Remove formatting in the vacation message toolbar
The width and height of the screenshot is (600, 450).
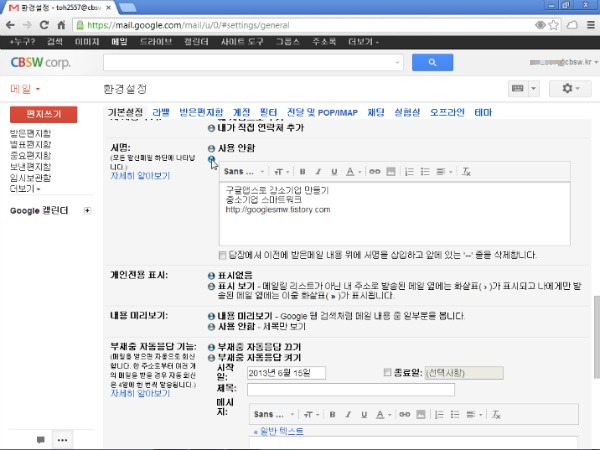click(x=496, y=414)
